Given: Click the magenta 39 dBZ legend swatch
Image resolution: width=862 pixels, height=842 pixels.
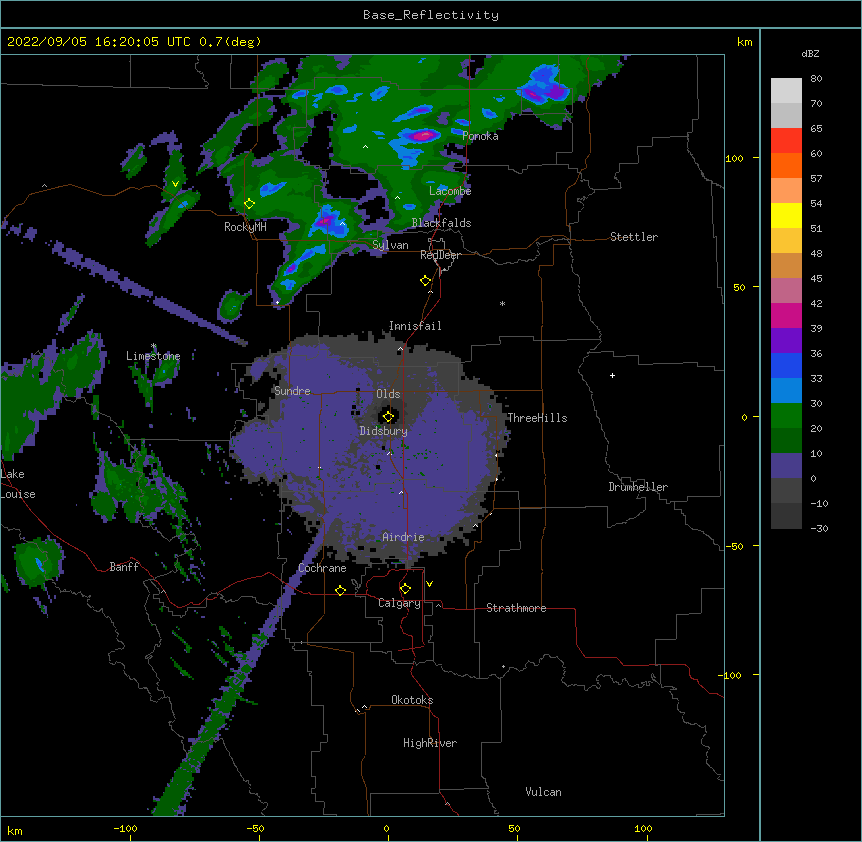Looking at the screenshot, I should tap(786, 315).
